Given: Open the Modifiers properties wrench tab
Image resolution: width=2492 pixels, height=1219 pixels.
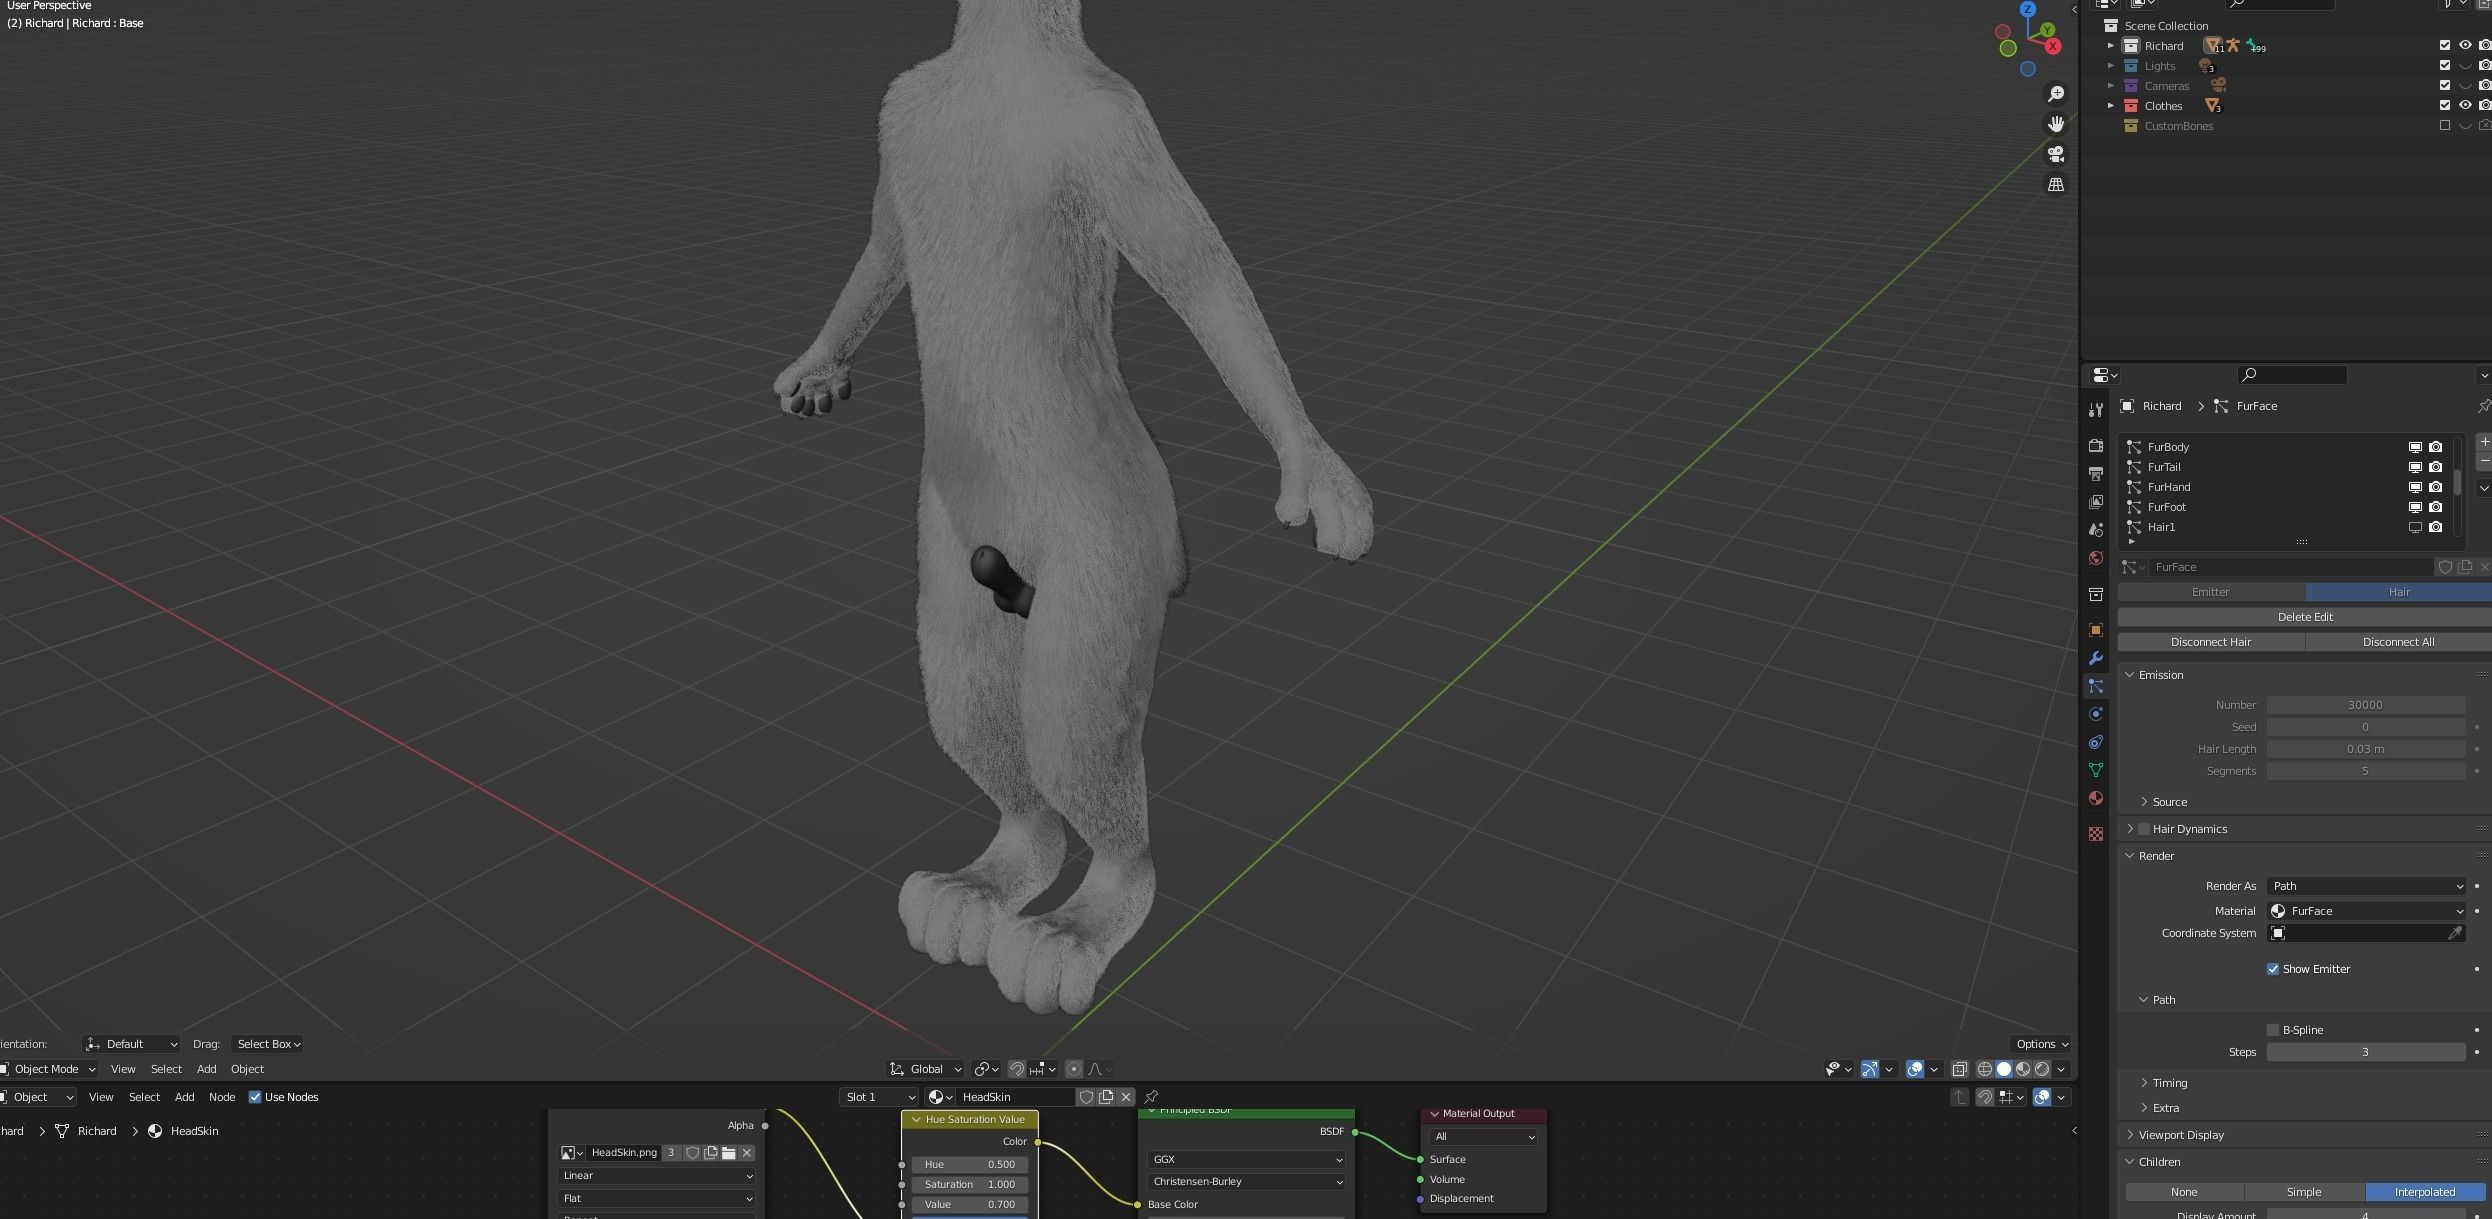Looking at the screenshot, I should (2096, 658).
